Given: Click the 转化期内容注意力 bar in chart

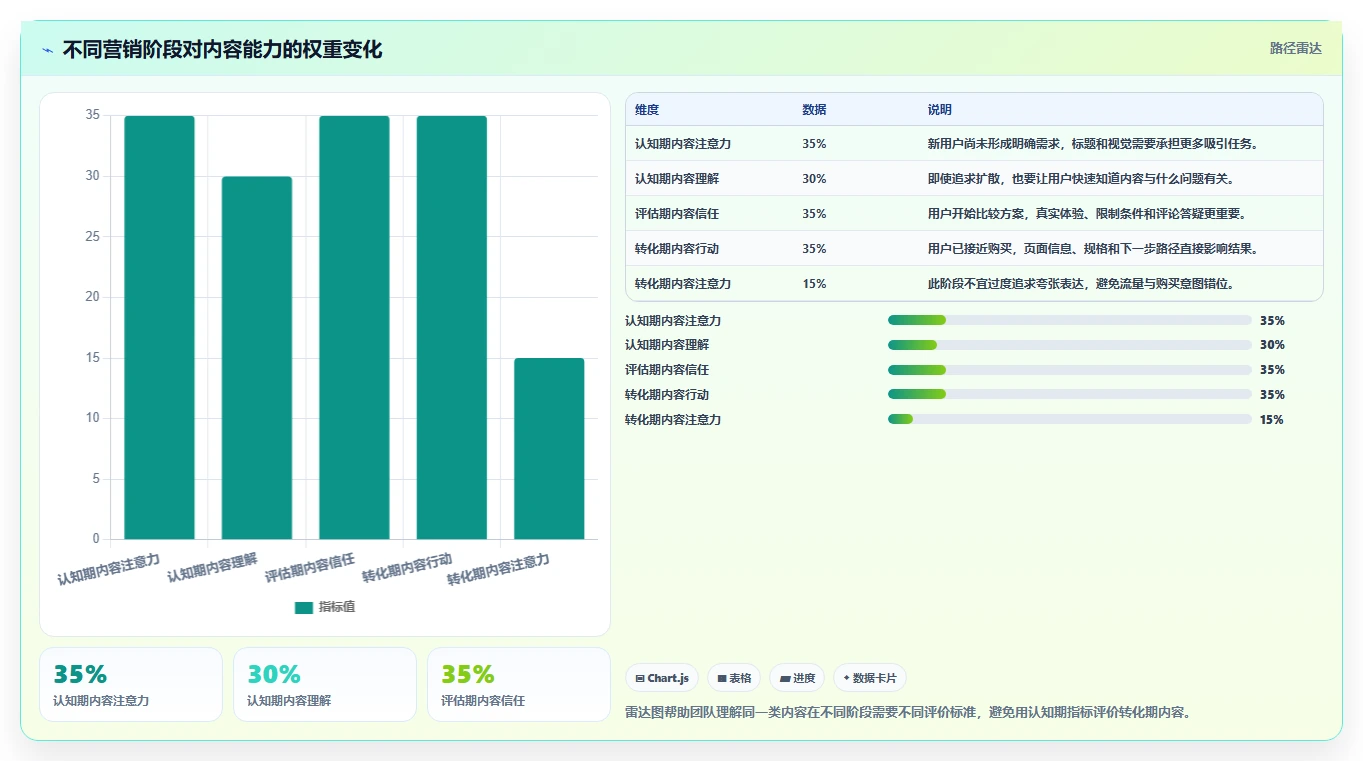Looking at the screenshot, I should (549, 448).
